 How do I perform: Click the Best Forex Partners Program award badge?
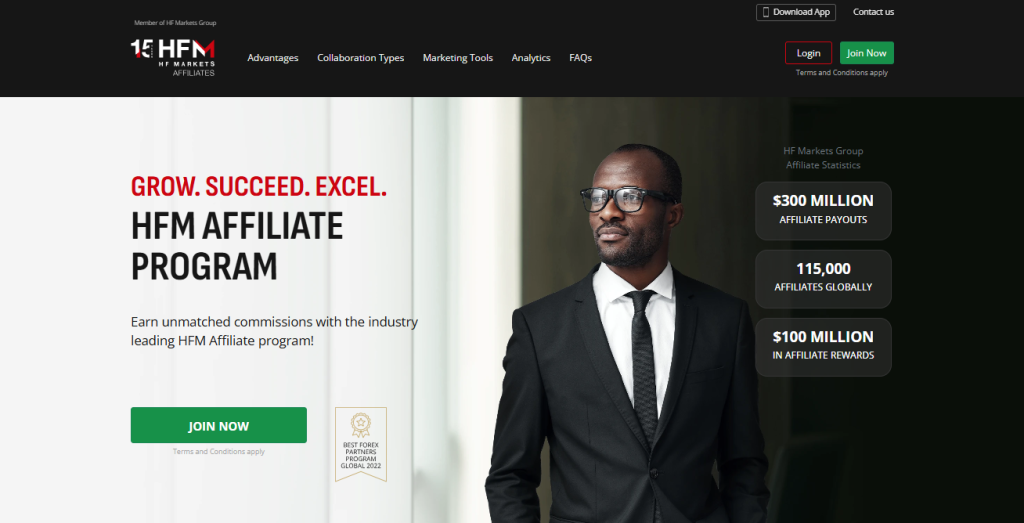click(360, 444)
